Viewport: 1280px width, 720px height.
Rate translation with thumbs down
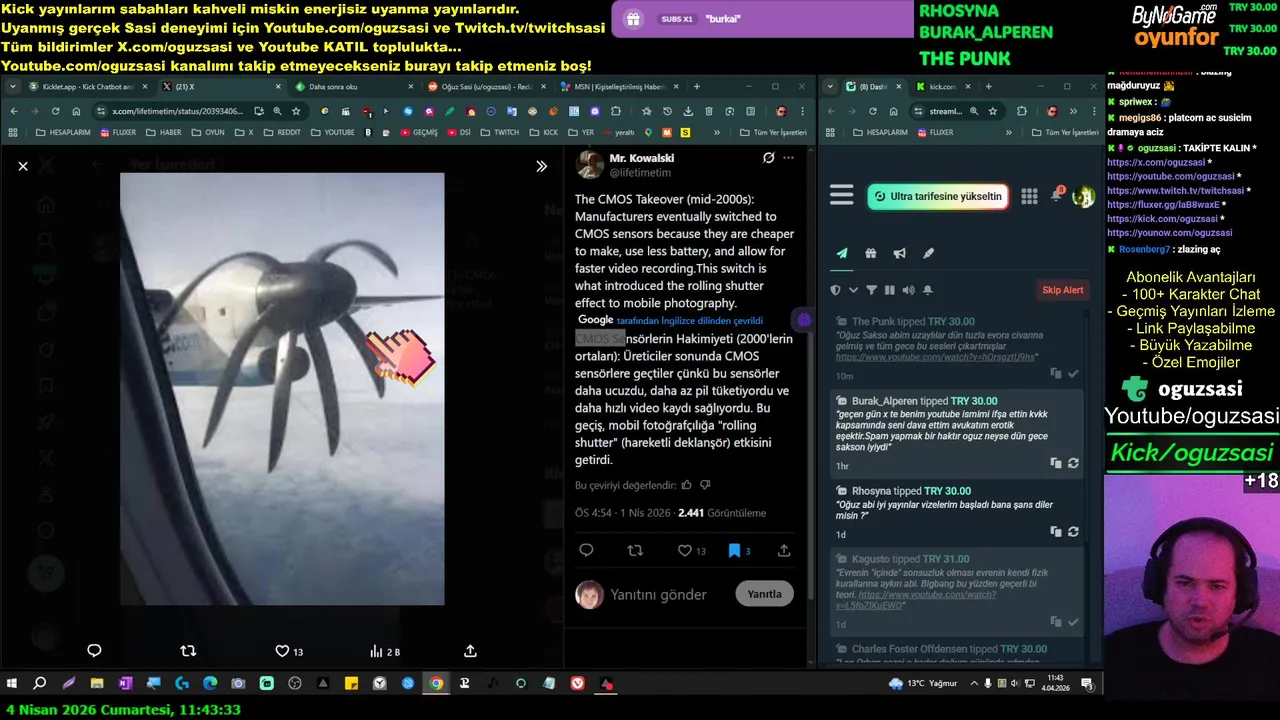coord(705,485)
